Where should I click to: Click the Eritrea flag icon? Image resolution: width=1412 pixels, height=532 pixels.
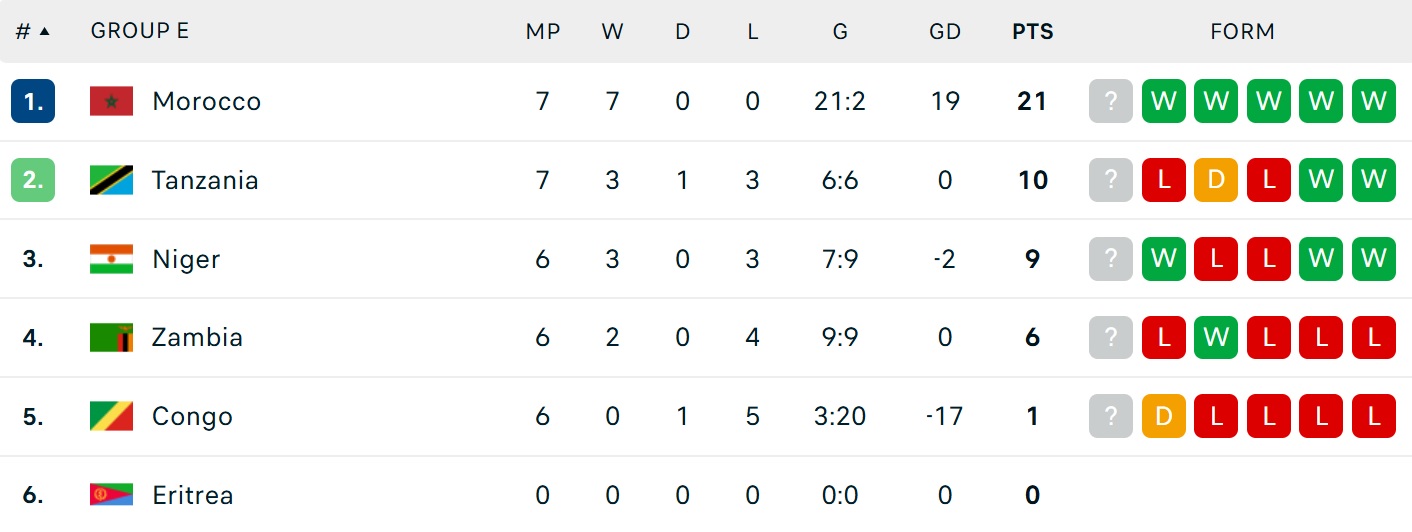[111, 495]
